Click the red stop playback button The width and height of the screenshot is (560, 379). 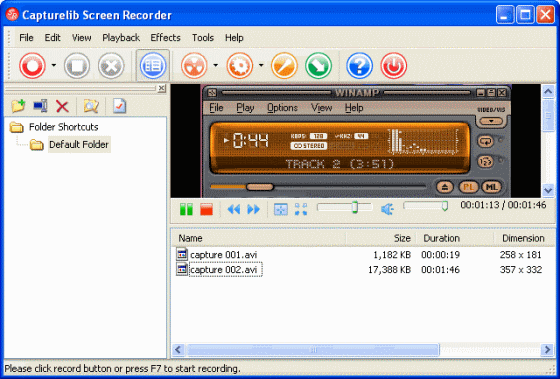click(206, 209)
